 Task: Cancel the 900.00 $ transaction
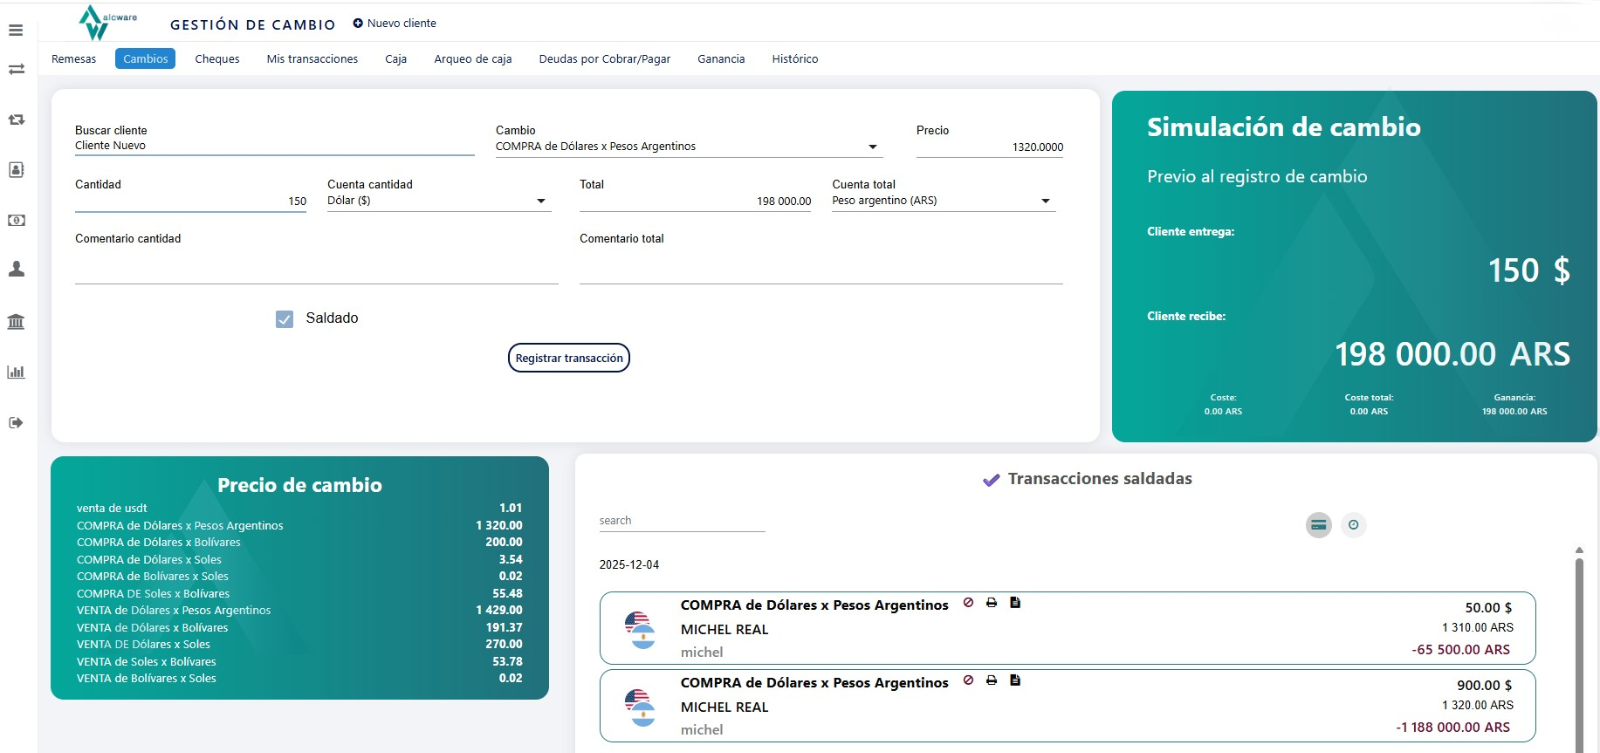pyautogui.click(x=968, y=680)
